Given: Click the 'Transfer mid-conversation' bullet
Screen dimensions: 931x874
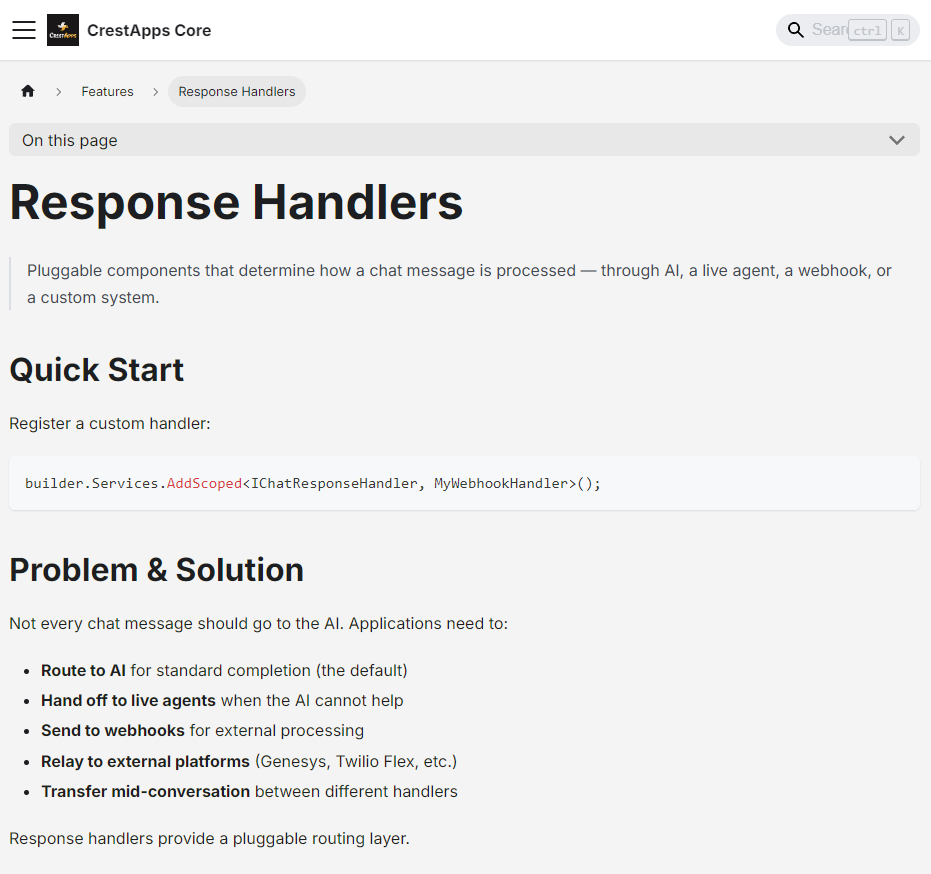Looking at the screenshot, I should 249,791.
